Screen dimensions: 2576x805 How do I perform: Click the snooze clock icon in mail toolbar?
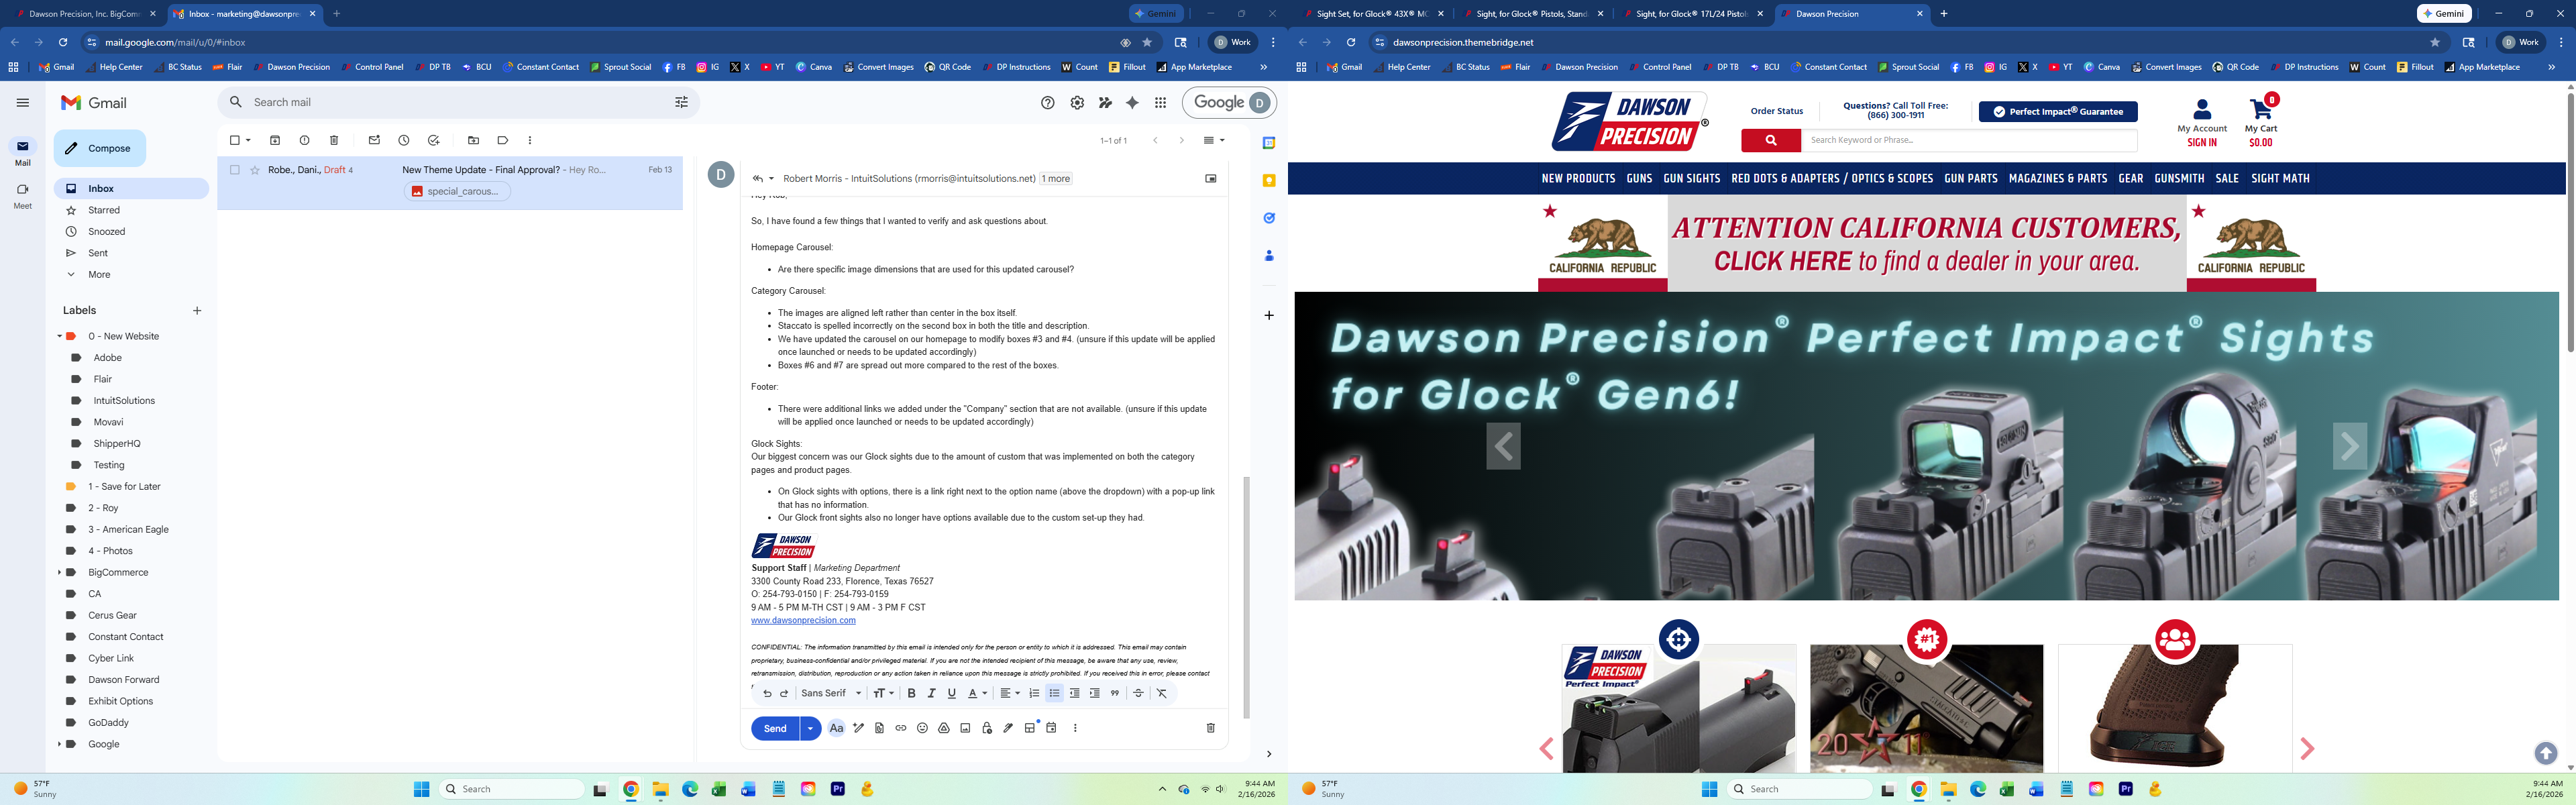point(404,140)
